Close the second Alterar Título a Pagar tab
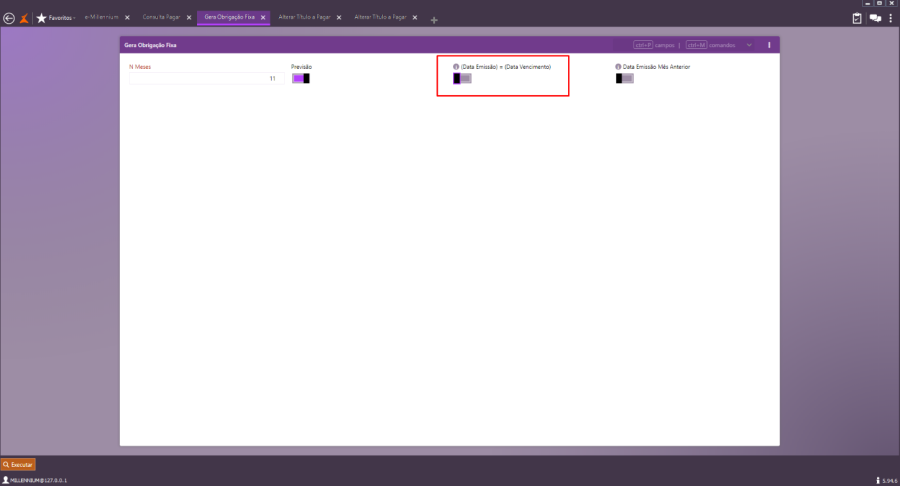Viewport: 900px width, 486px height. pyautogui.click(x=414, y=18)
